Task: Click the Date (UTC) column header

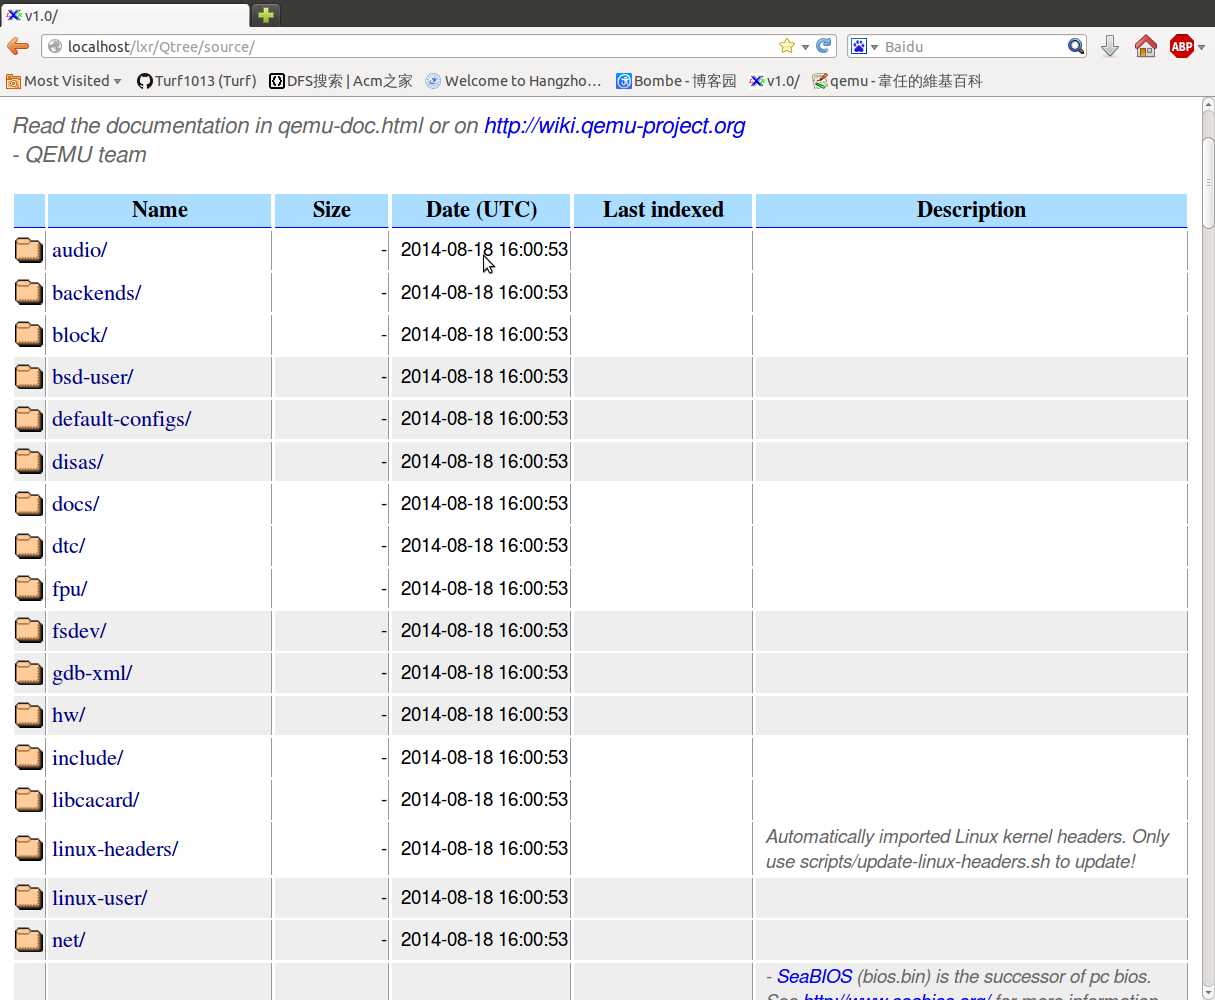Action: pos(481,210)
